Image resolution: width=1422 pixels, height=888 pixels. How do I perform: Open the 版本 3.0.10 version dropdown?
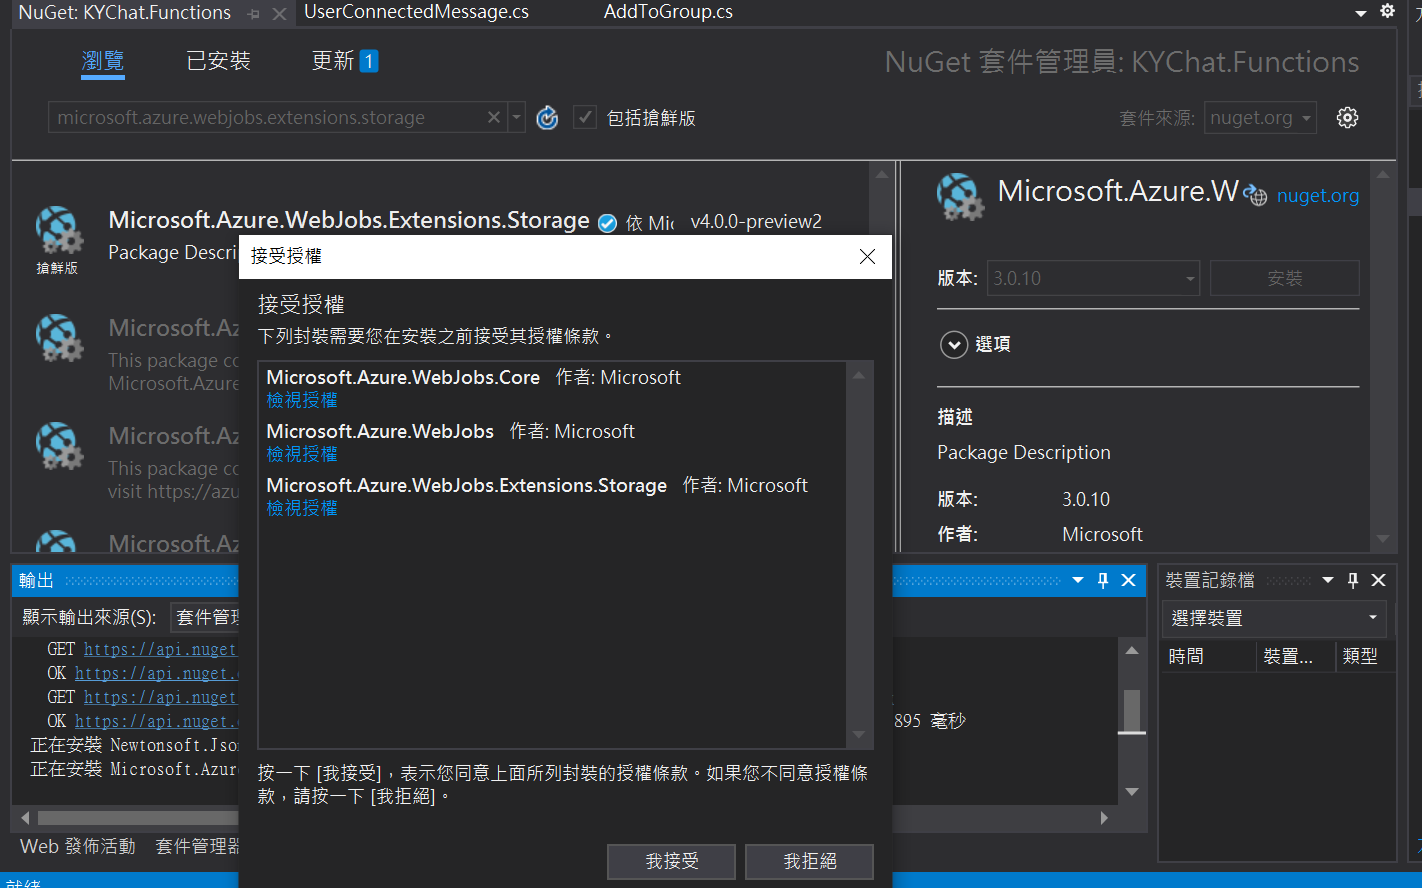pos(1093,278)
